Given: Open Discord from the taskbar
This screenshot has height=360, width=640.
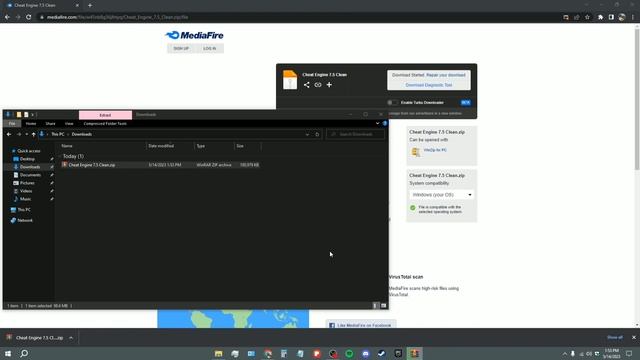Looking at the screenshot, I should point(366,353).
